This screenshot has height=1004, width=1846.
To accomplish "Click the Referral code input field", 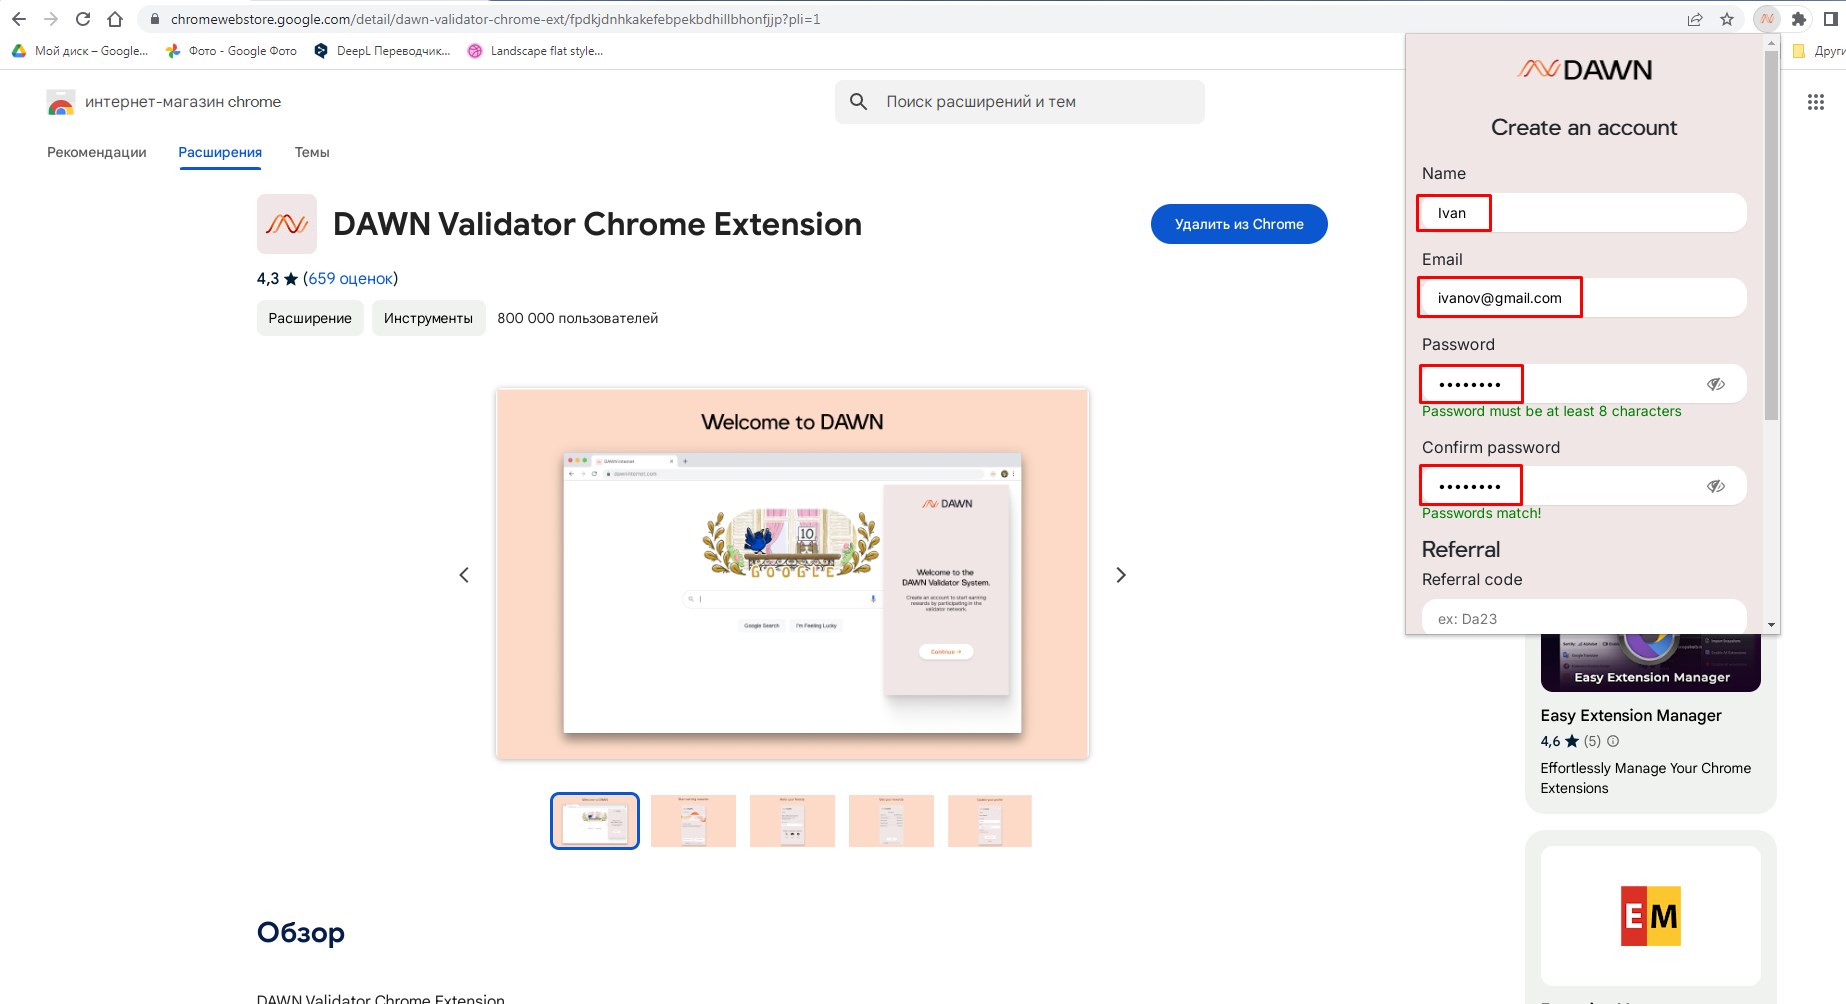I will click(x=1583, y=617).
